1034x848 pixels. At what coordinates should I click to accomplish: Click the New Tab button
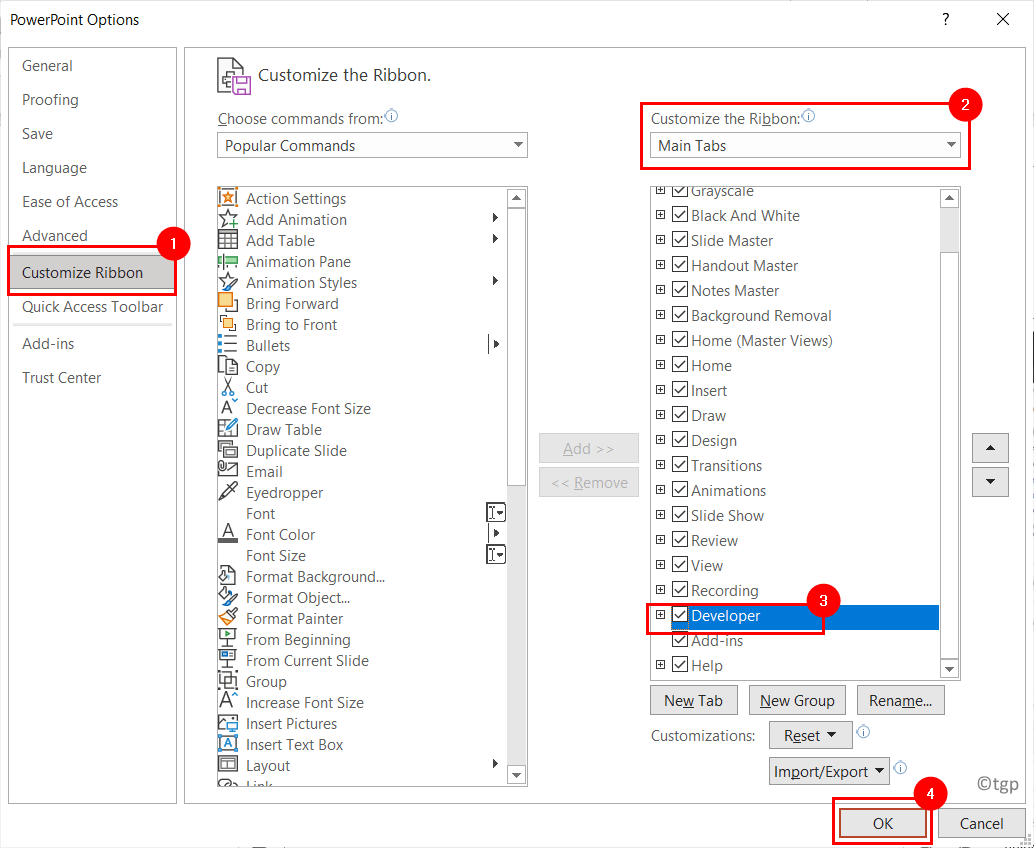(693, 700)
